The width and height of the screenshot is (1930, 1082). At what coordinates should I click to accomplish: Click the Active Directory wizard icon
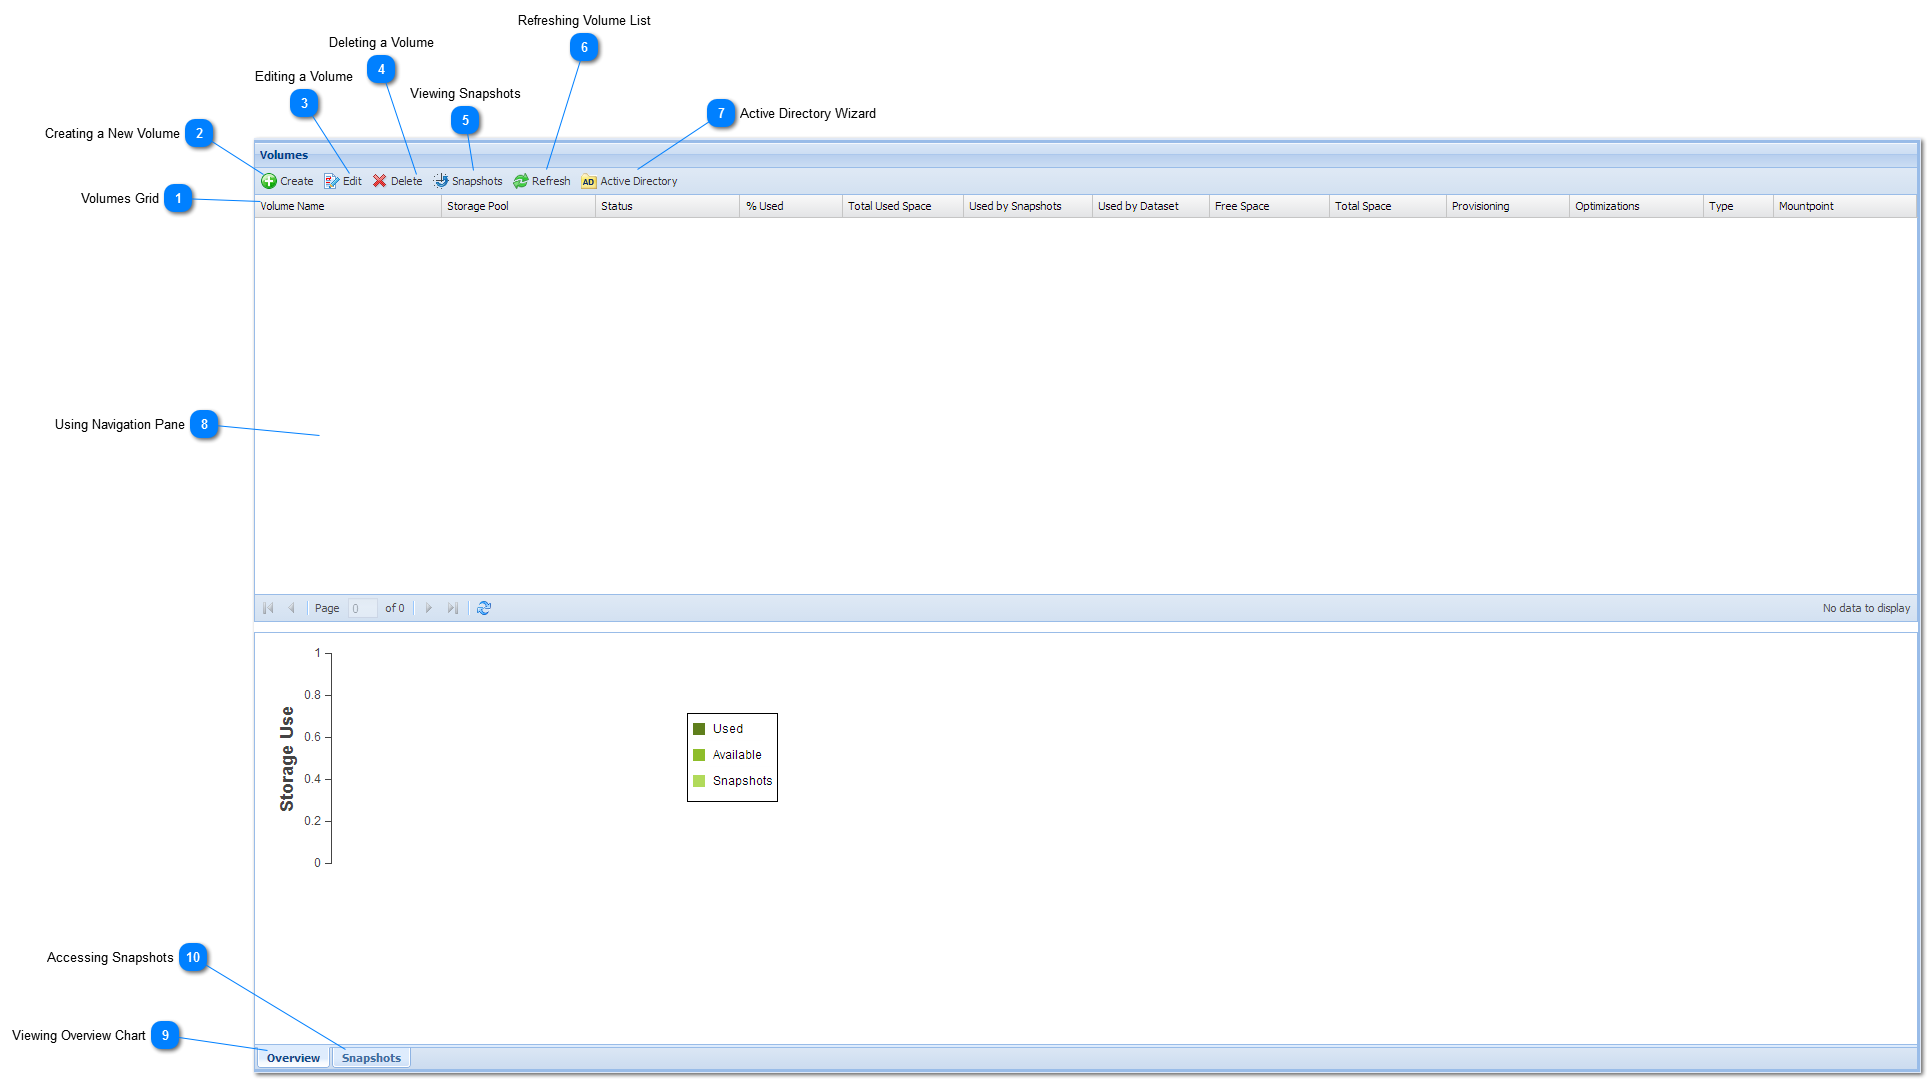click(587, 180)
